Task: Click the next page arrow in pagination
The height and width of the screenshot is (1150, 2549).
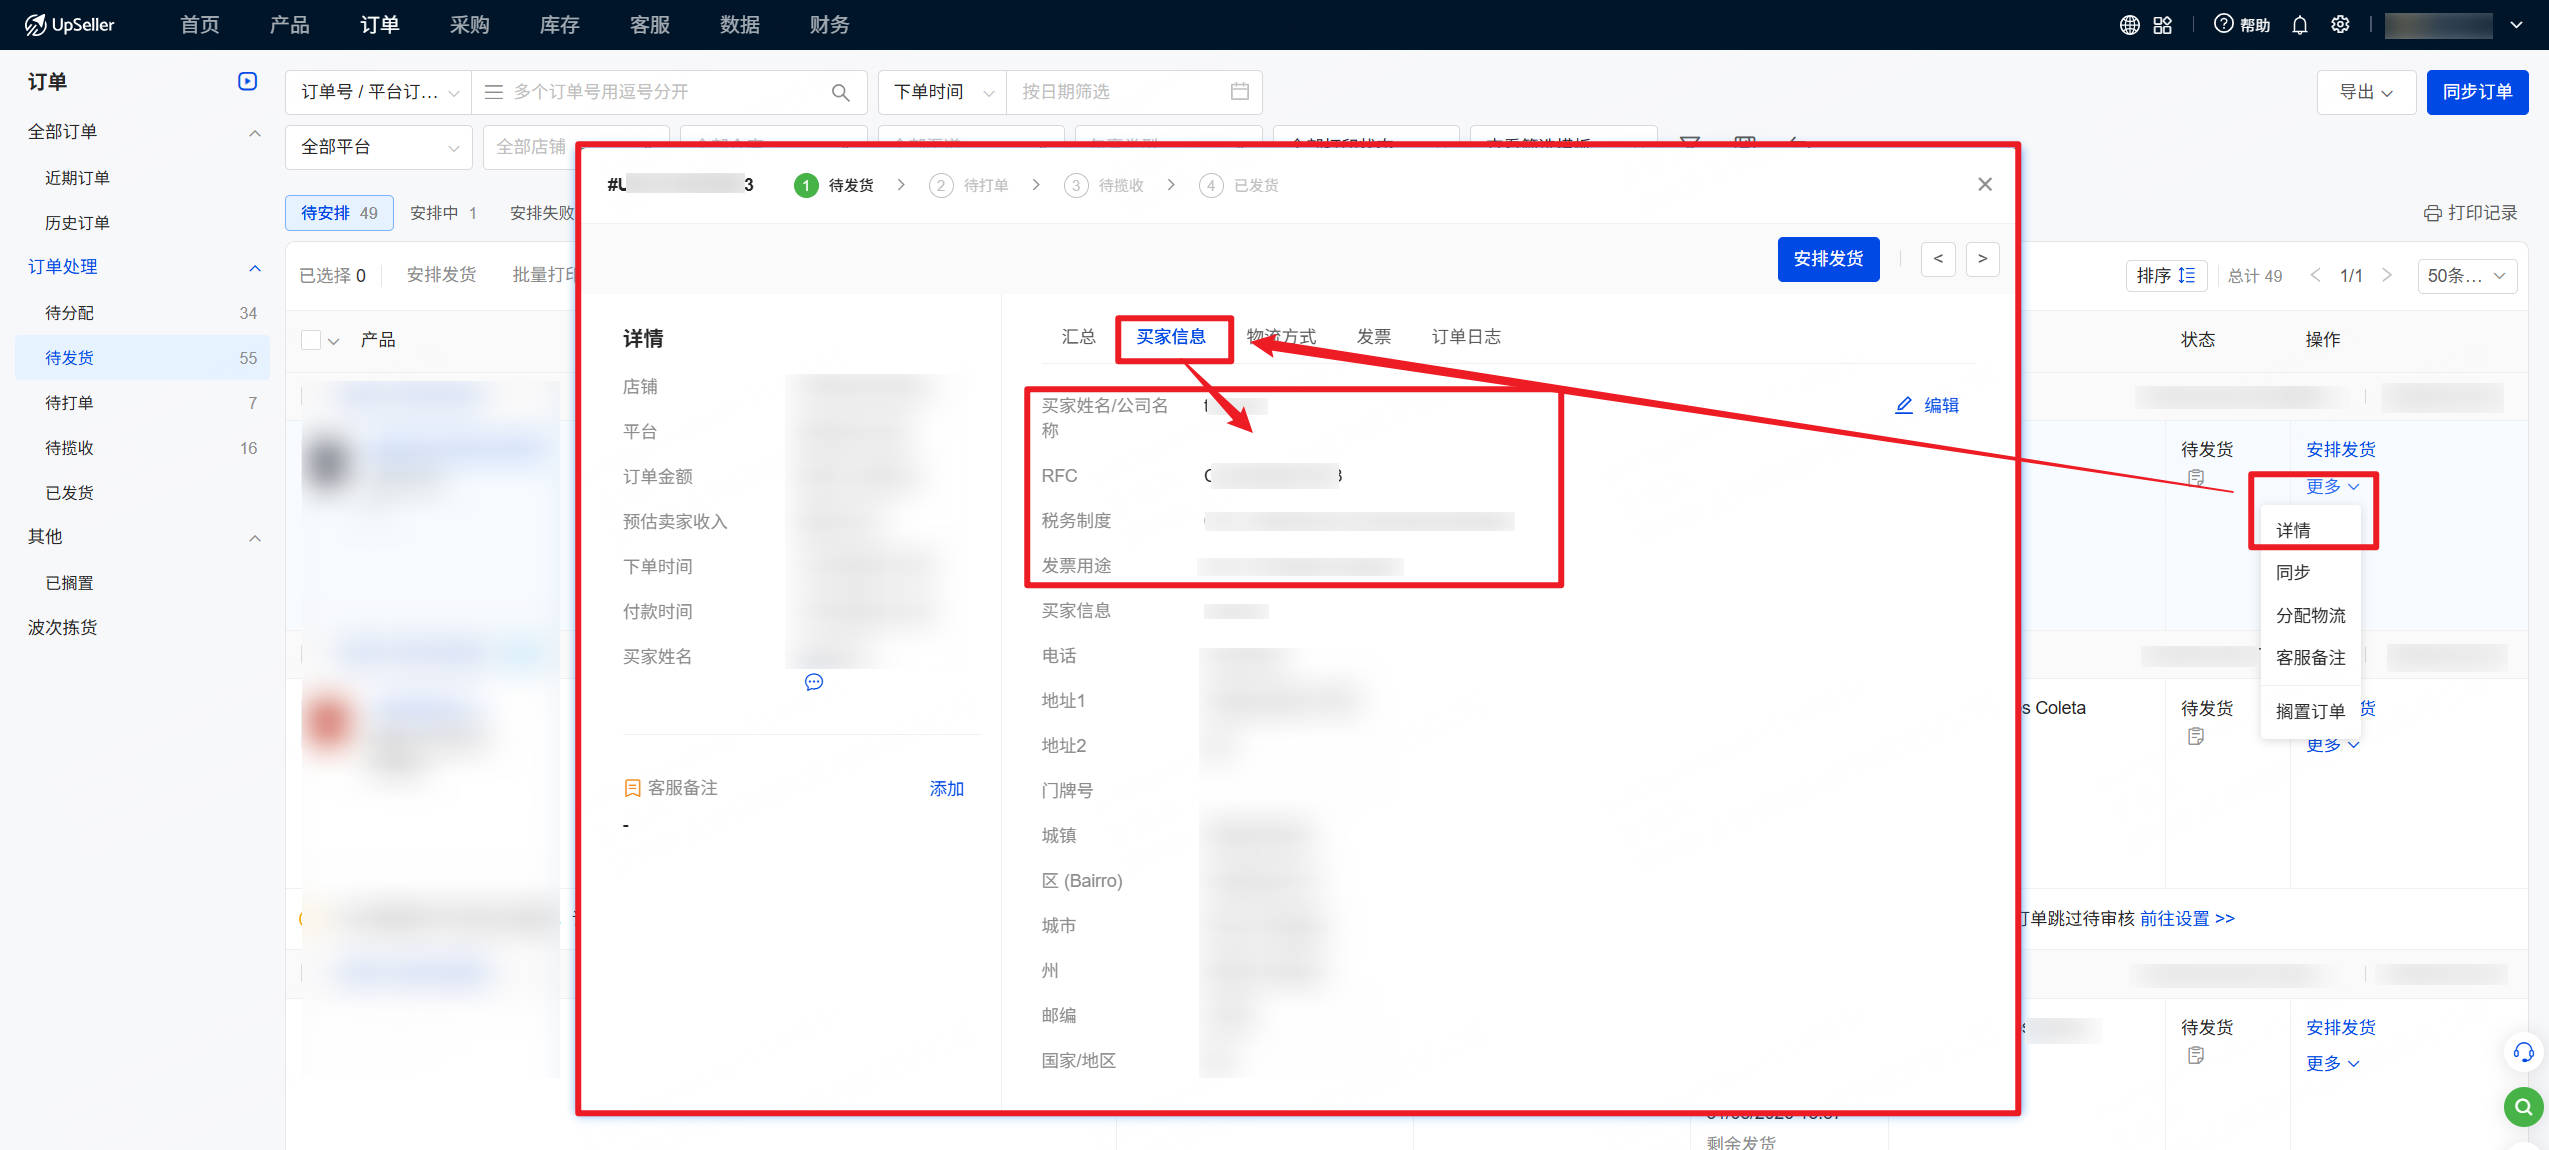Action: [2387, 275]
